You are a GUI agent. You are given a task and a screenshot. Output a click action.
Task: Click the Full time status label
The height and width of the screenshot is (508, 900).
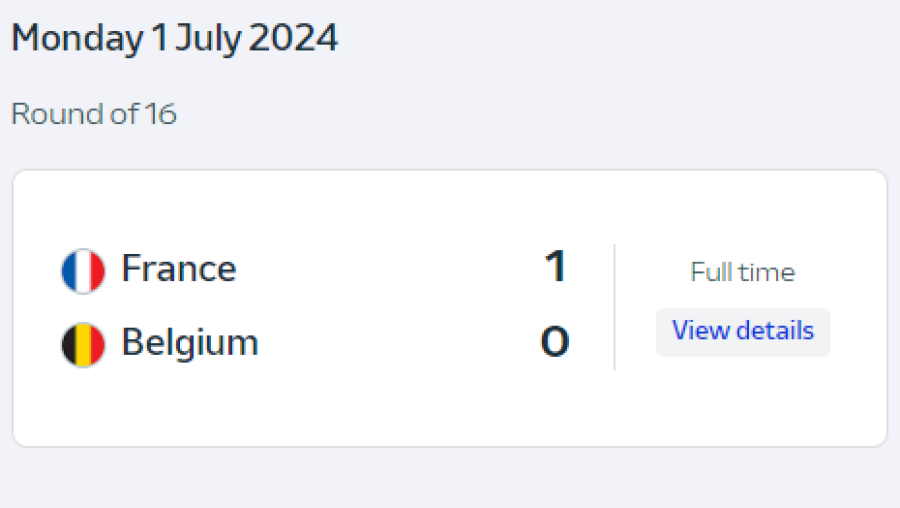click(x=743, y=272)
